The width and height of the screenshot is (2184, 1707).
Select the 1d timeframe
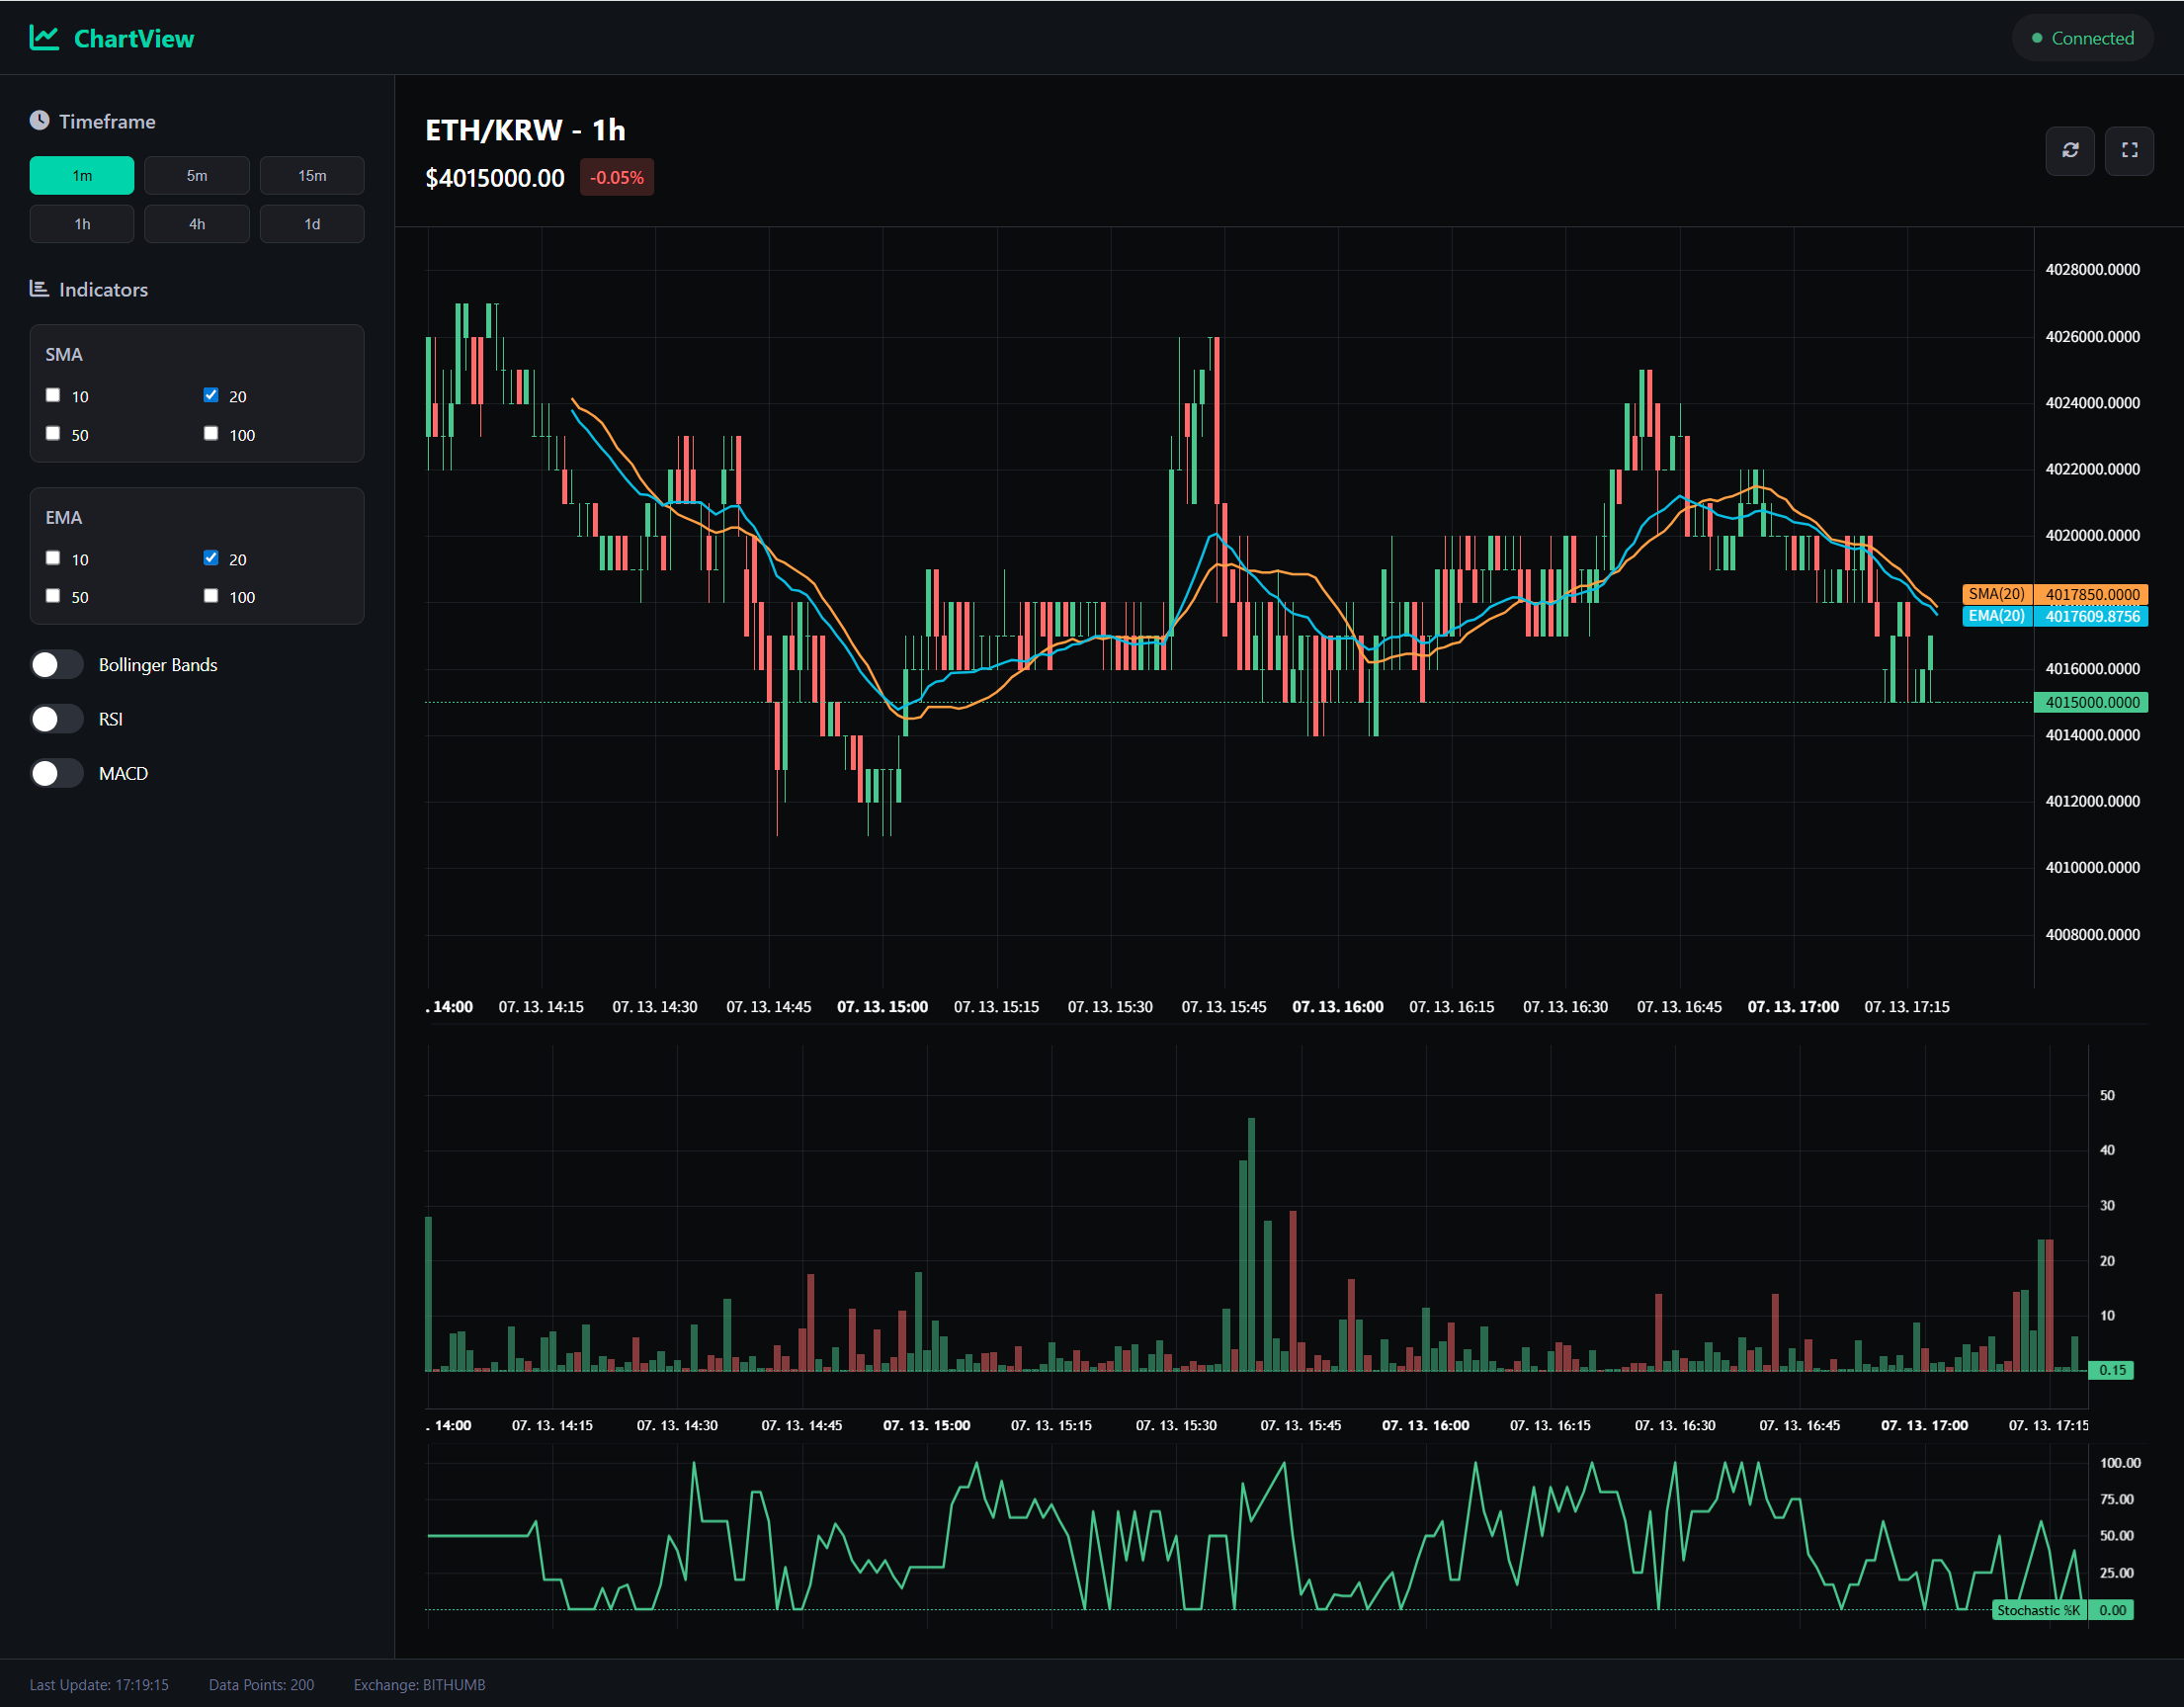311,223
